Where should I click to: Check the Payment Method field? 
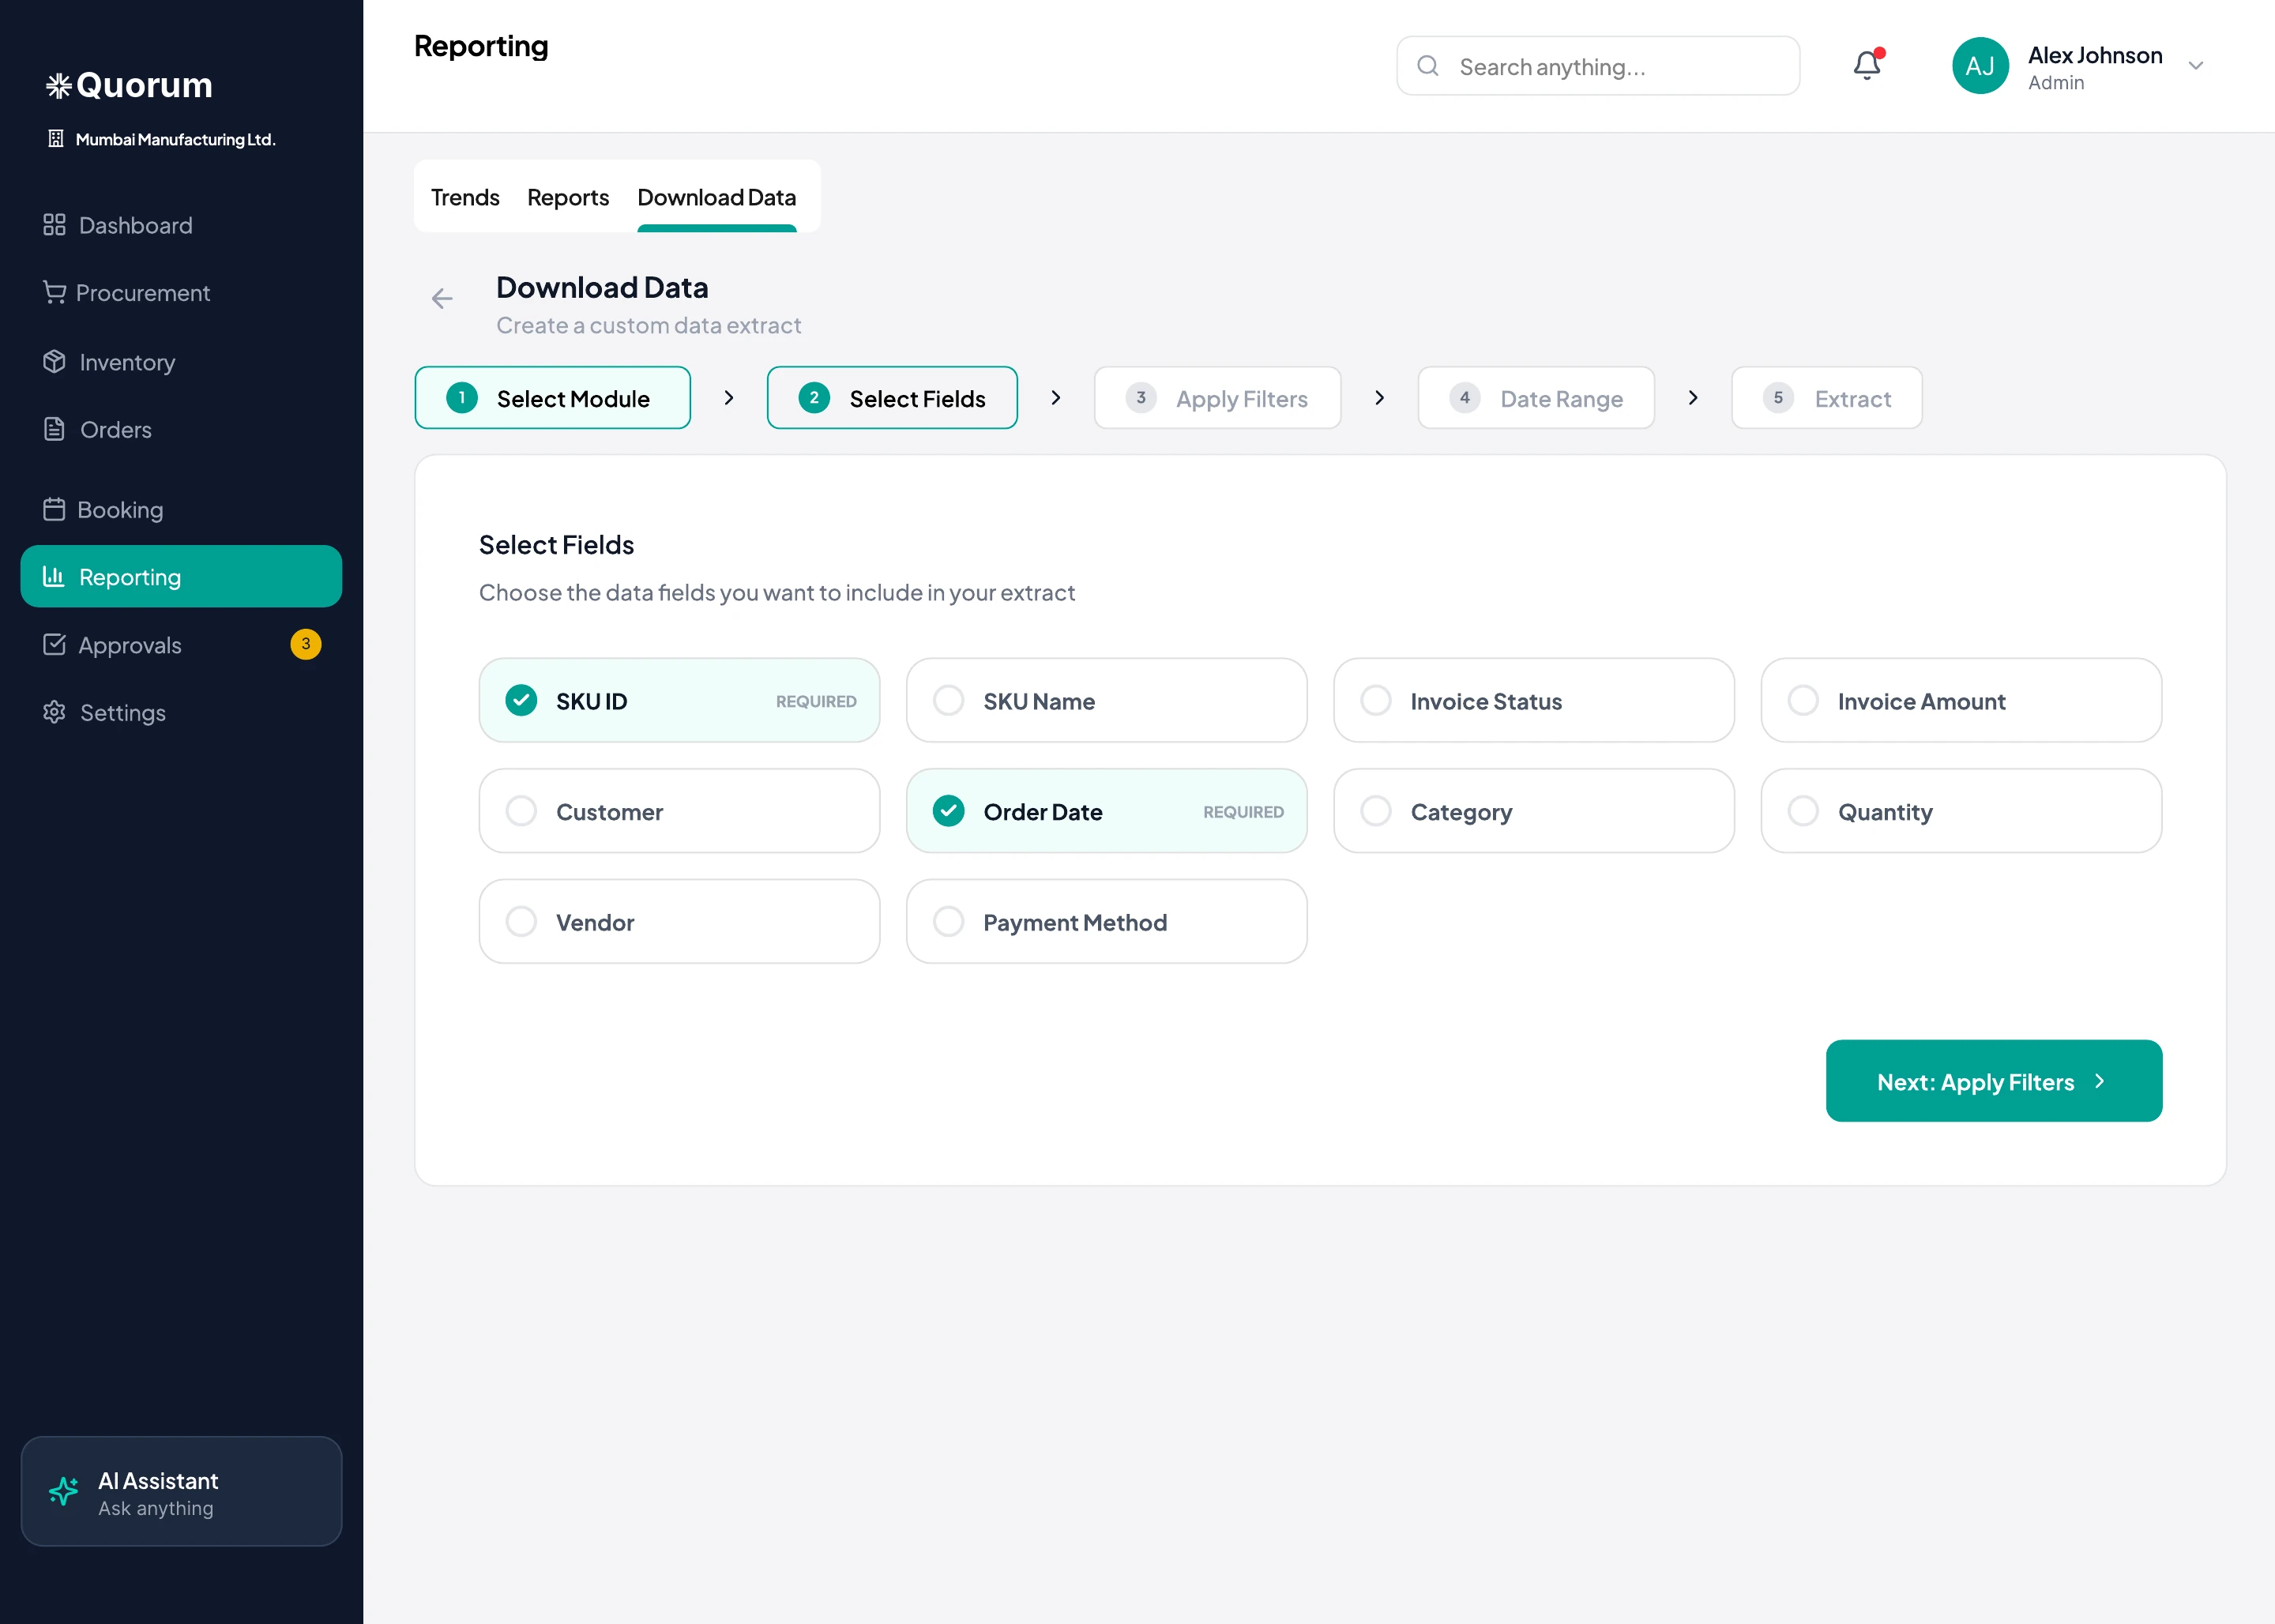(1106, 921)
